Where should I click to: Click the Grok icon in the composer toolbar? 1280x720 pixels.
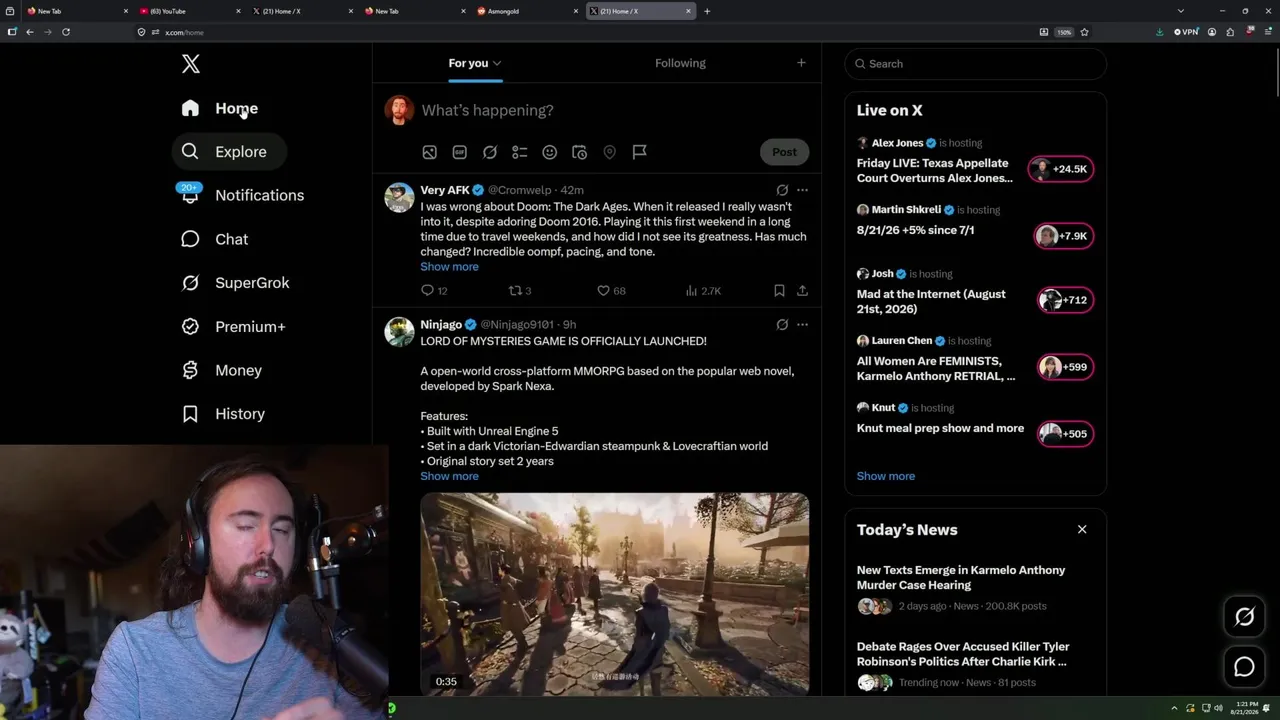coord(490,152)
